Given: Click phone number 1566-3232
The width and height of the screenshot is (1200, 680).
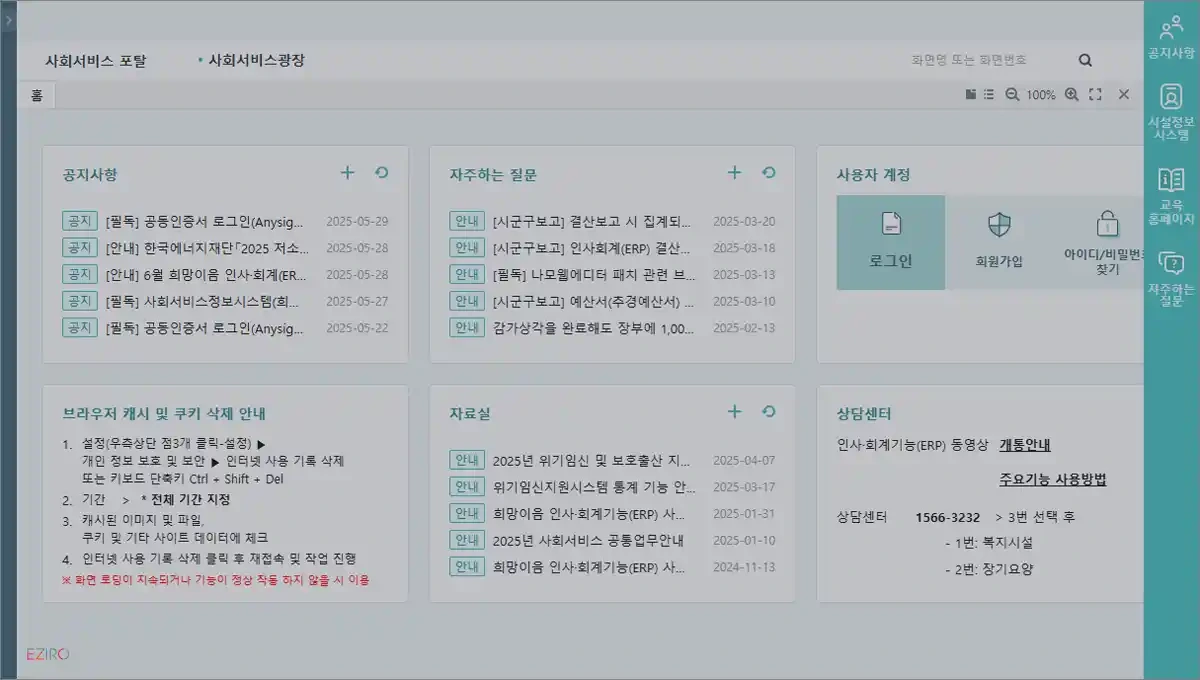Looking at the screenshot, I should tap(948, 518).
